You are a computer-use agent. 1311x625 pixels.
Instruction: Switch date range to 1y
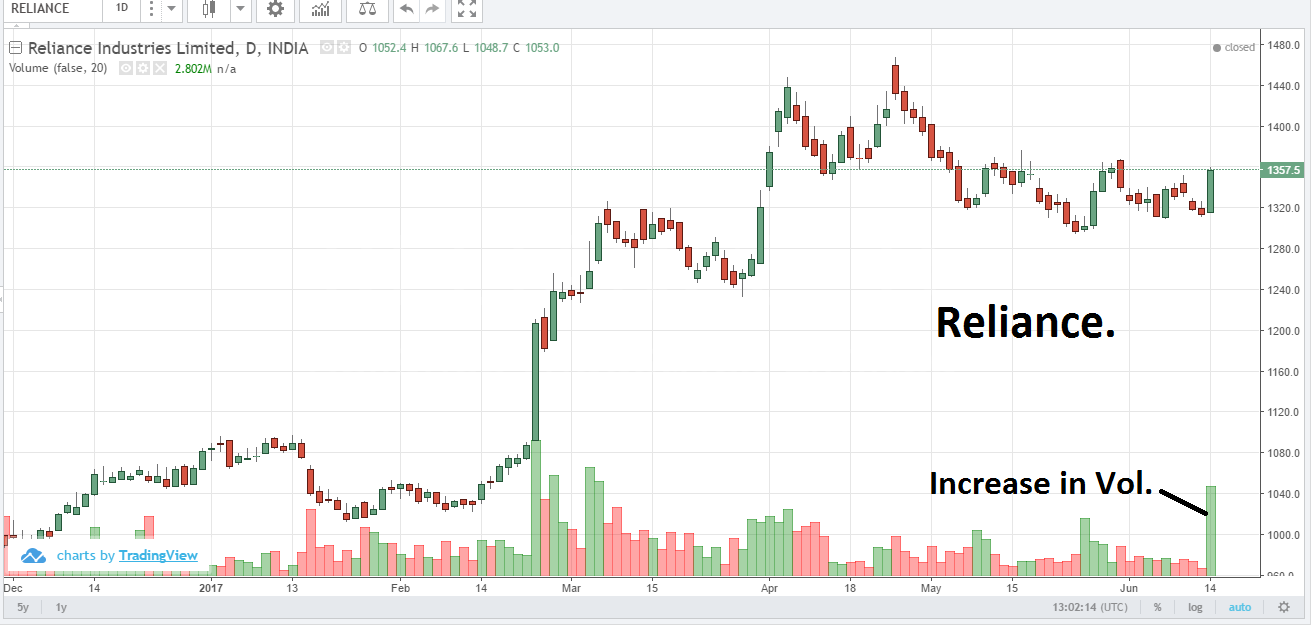pos(61,607)
